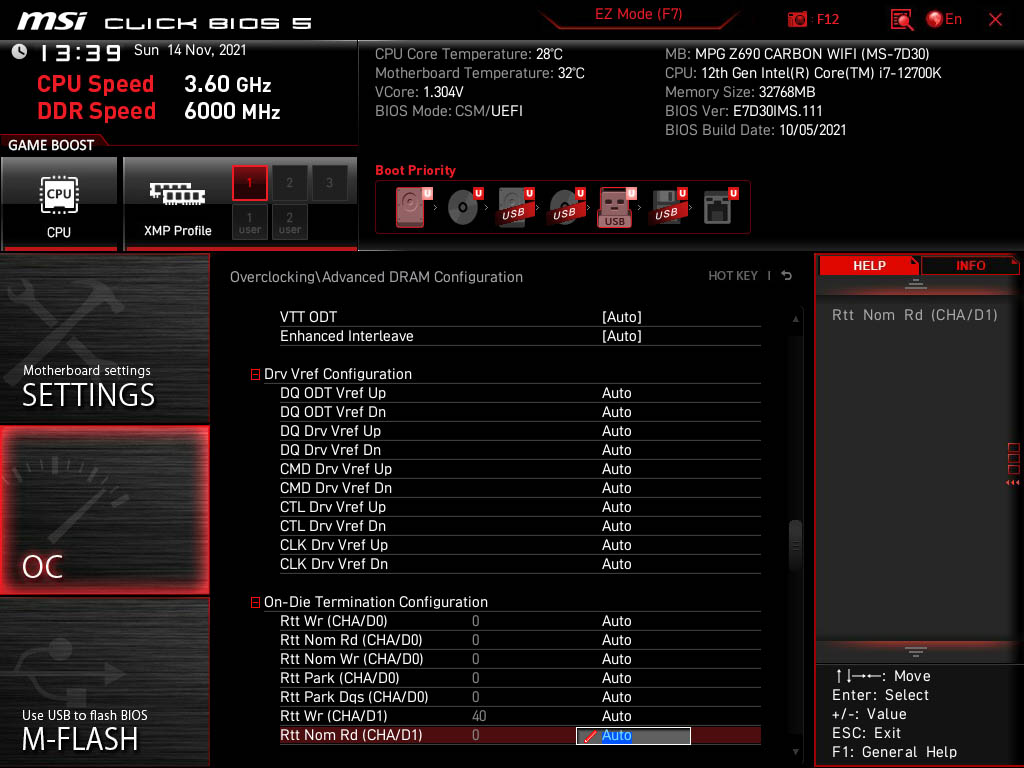1024x768 pixels.
Task: Switch to the INFO tab
Action: [x=969, y=265]
